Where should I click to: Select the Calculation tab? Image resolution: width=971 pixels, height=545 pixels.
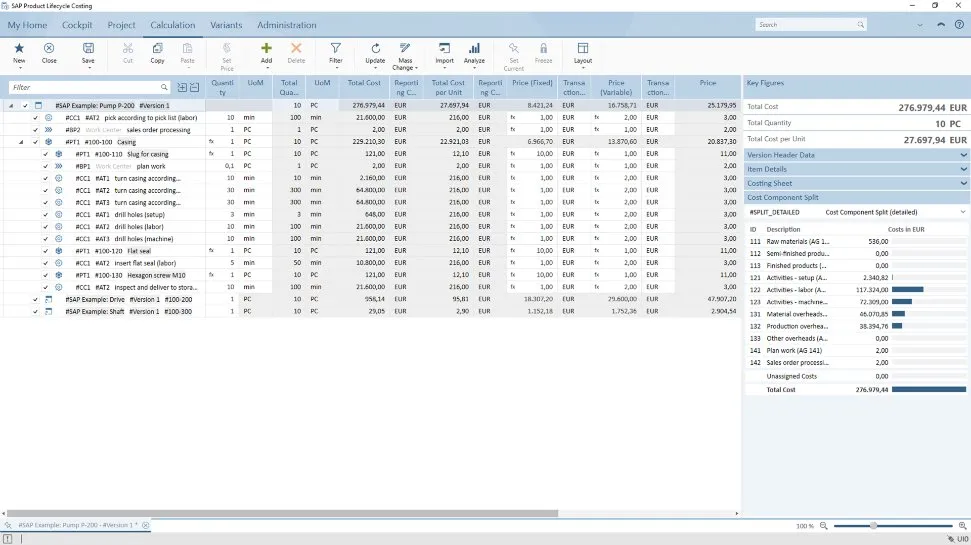[x=173, y=25]
